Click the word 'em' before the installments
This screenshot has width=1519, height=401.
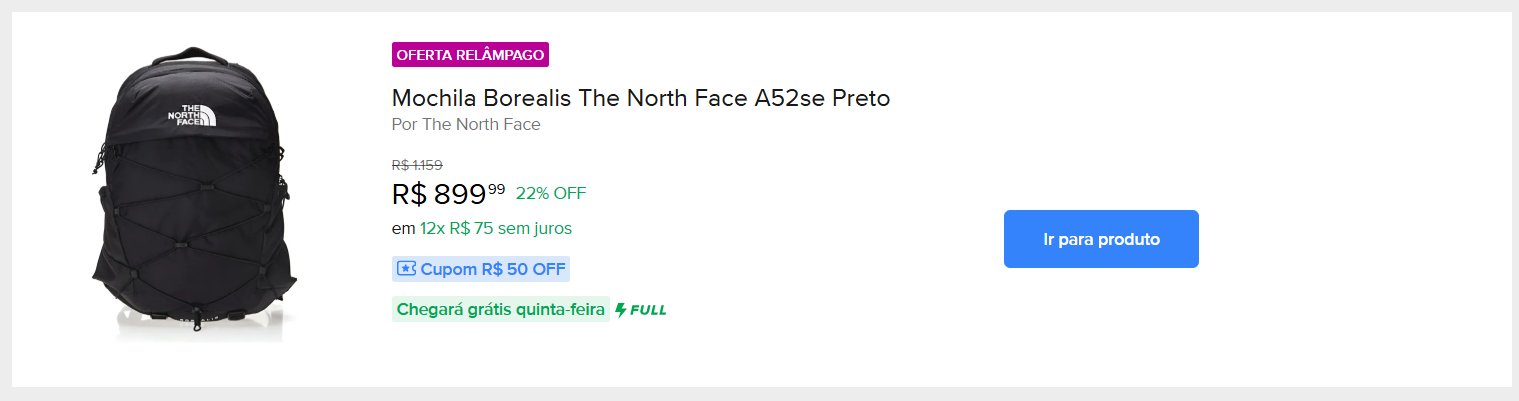403,228
